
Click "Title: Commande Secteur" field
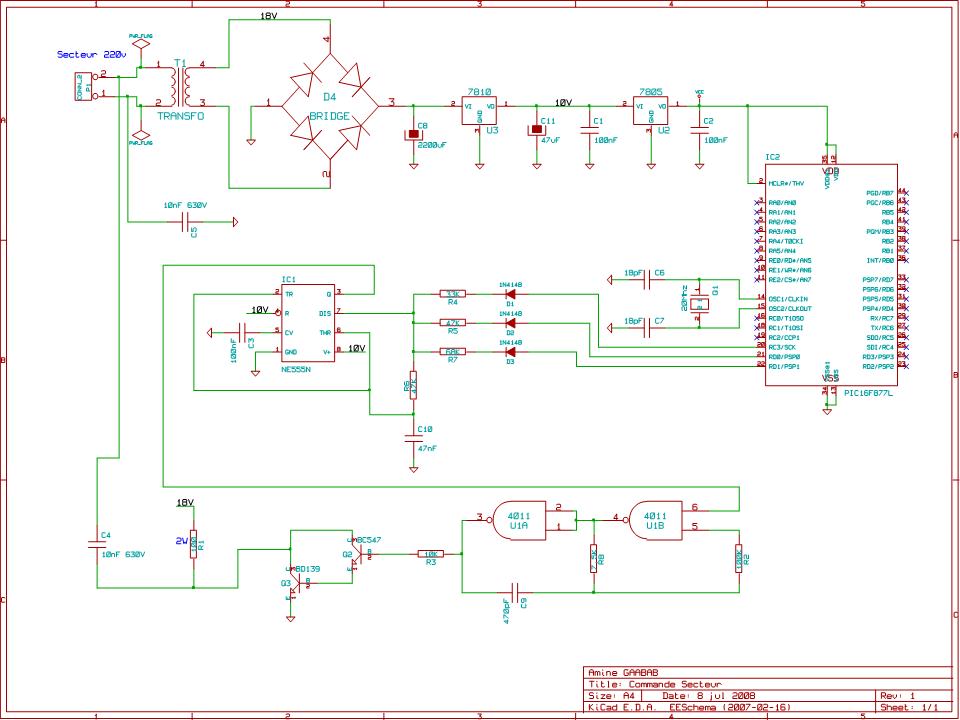pyautogui.click(x=655, y=684)
